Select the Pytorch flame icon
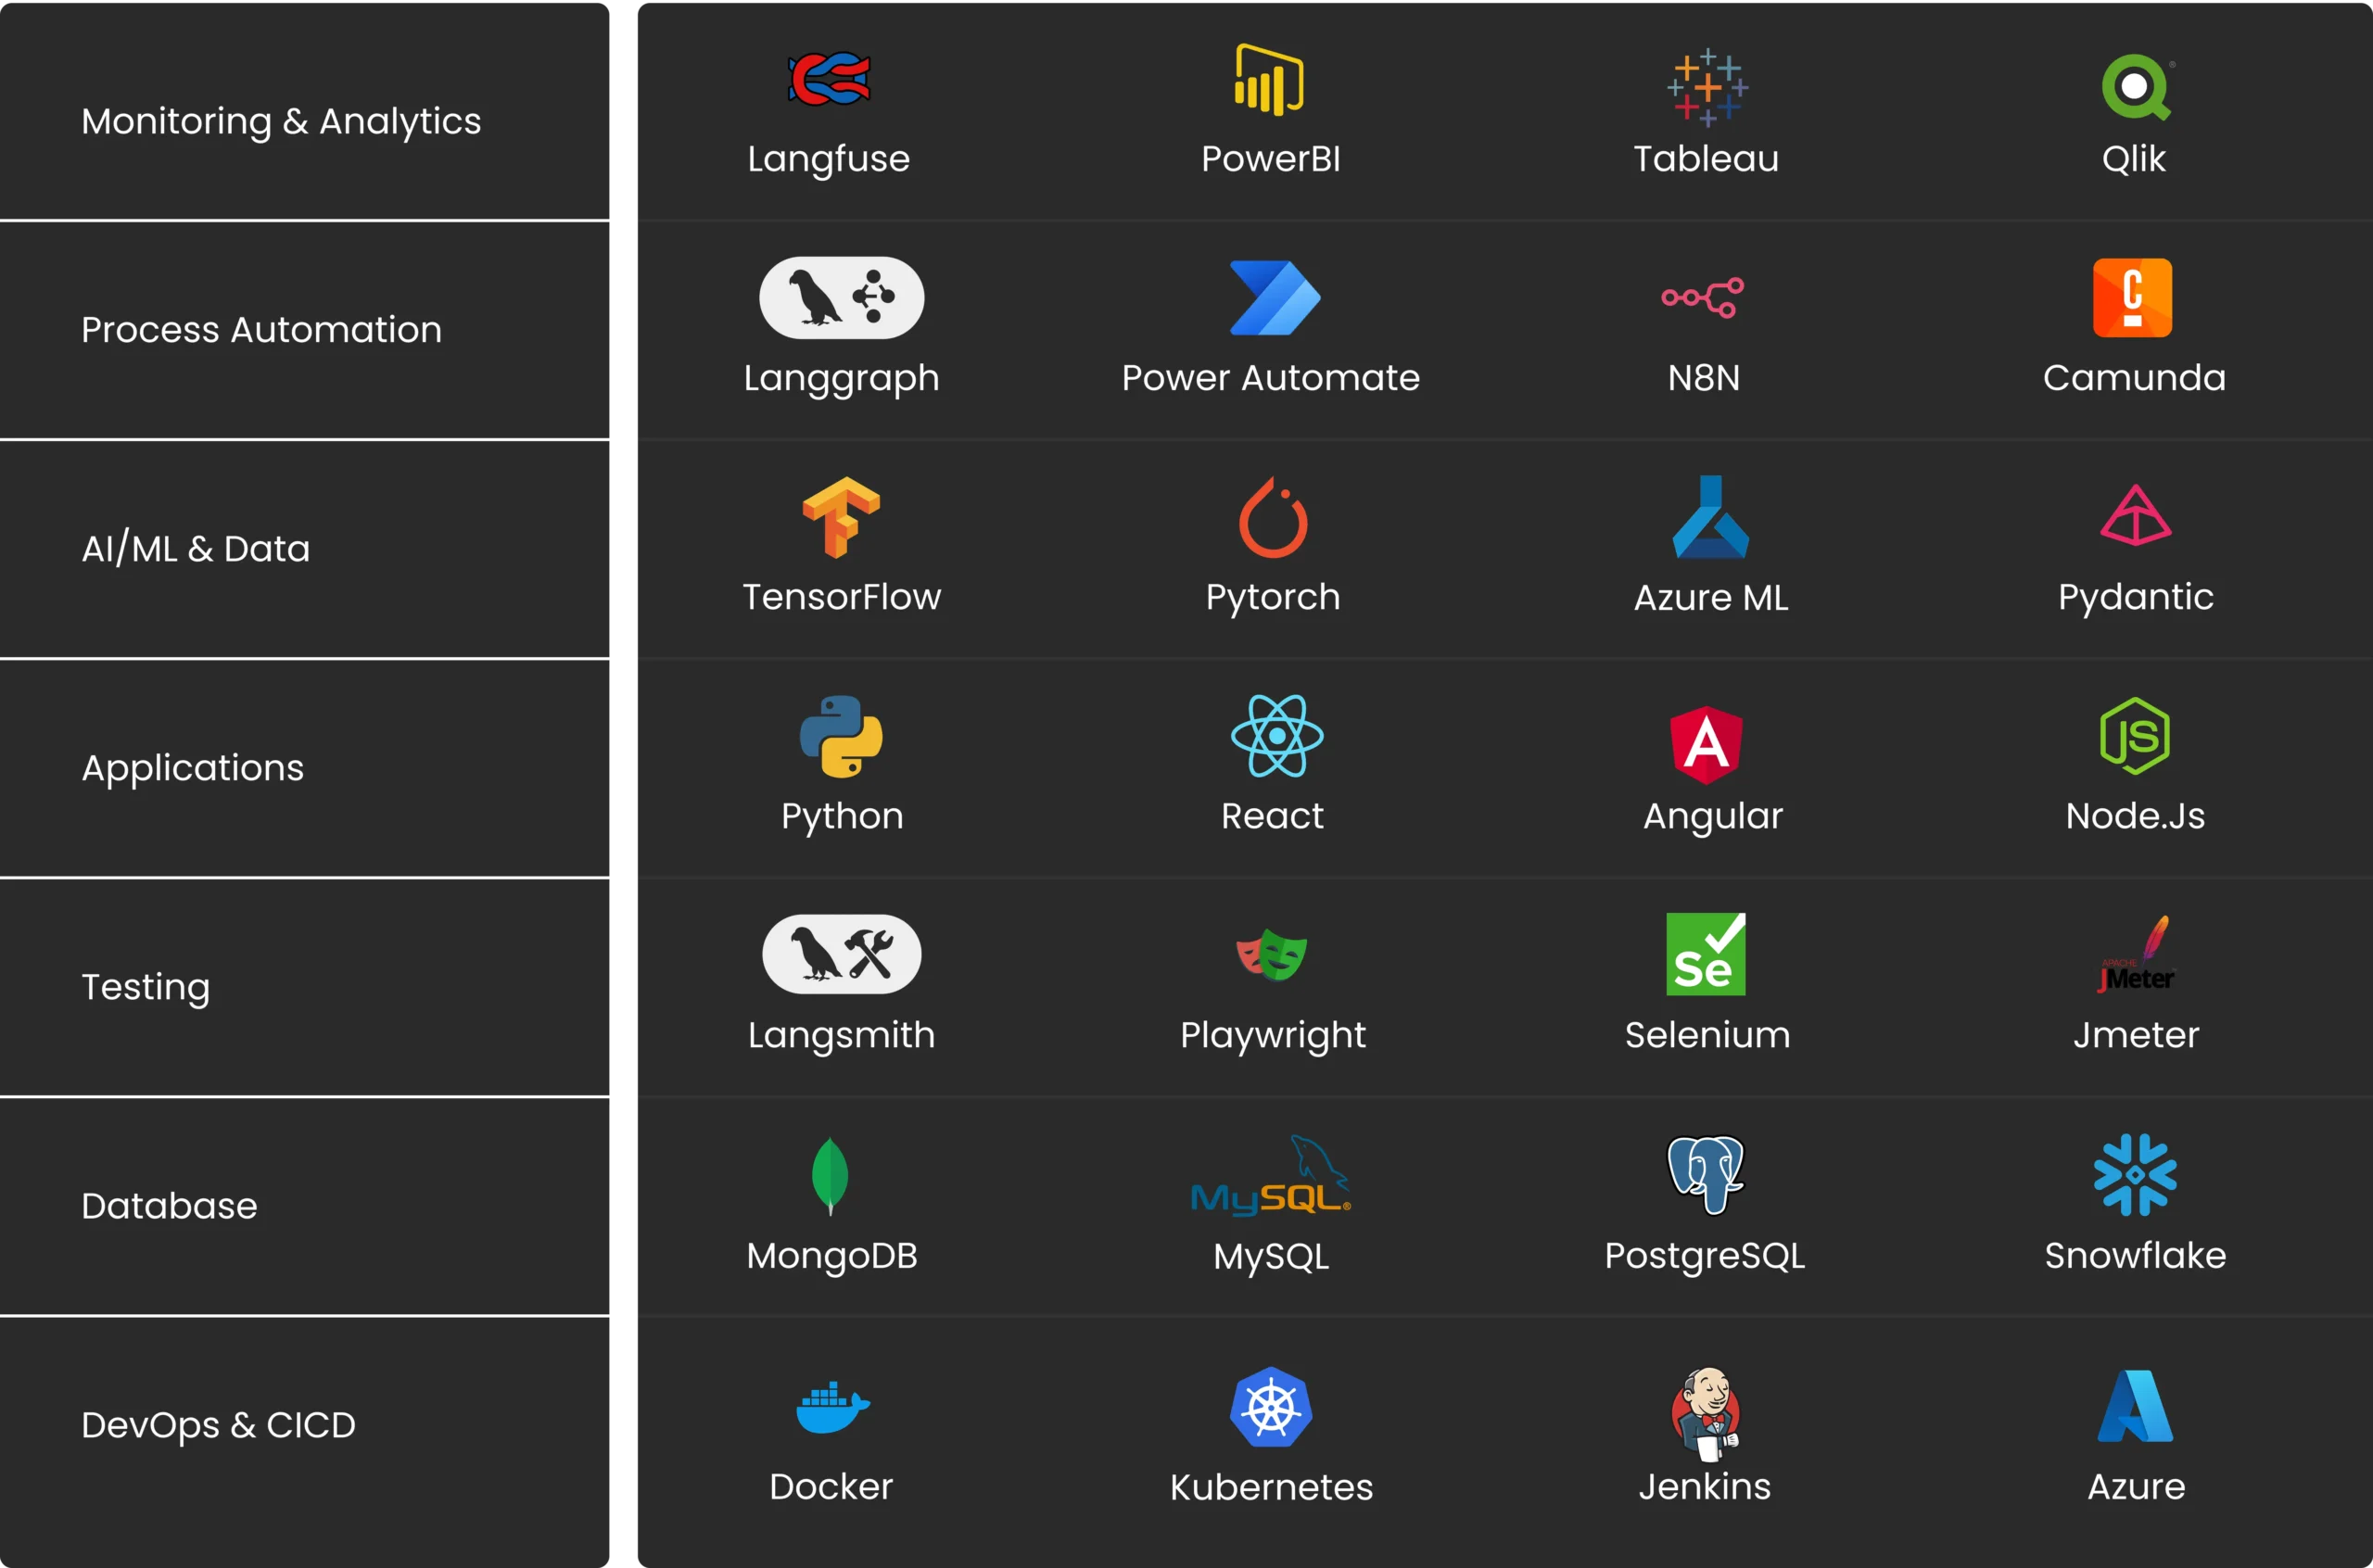The height and width of the screenshot is (1568, 2373). (1273, 517)
